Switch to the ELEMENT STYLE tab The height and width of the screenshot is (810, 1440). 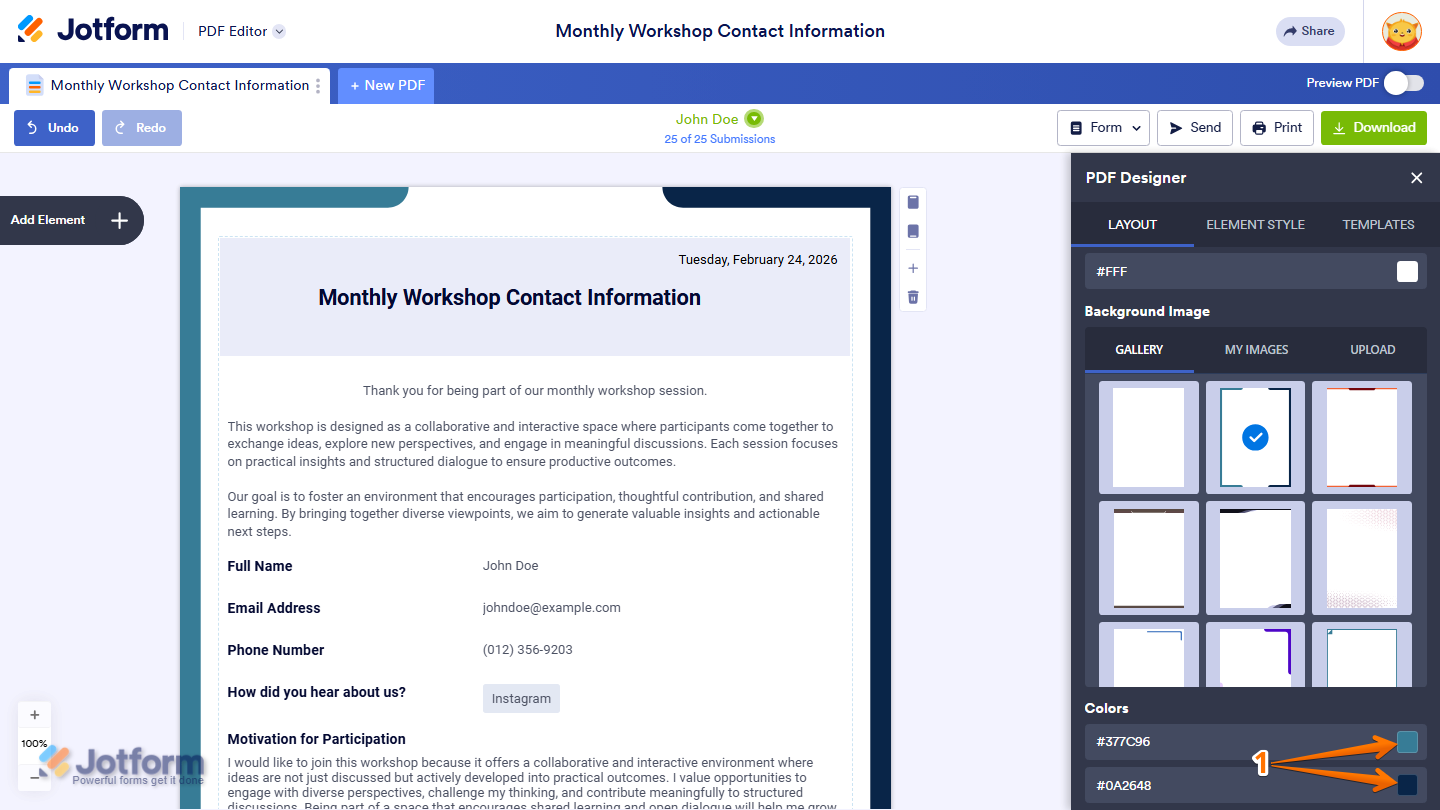[1255, 224]
